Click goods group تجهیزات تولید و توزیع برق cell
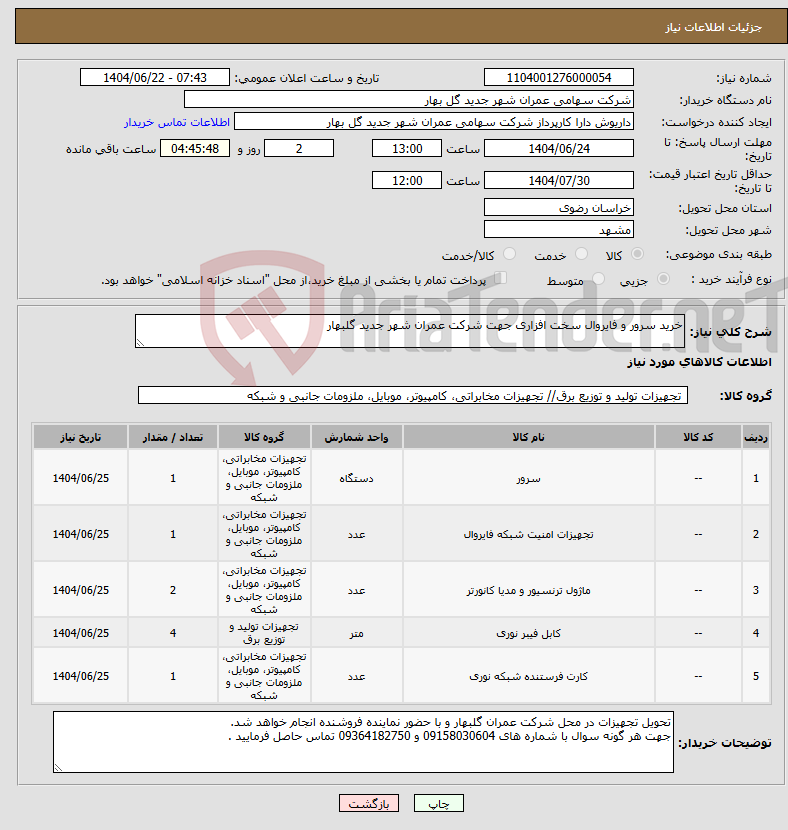788x830 pixels. point(264,633)
